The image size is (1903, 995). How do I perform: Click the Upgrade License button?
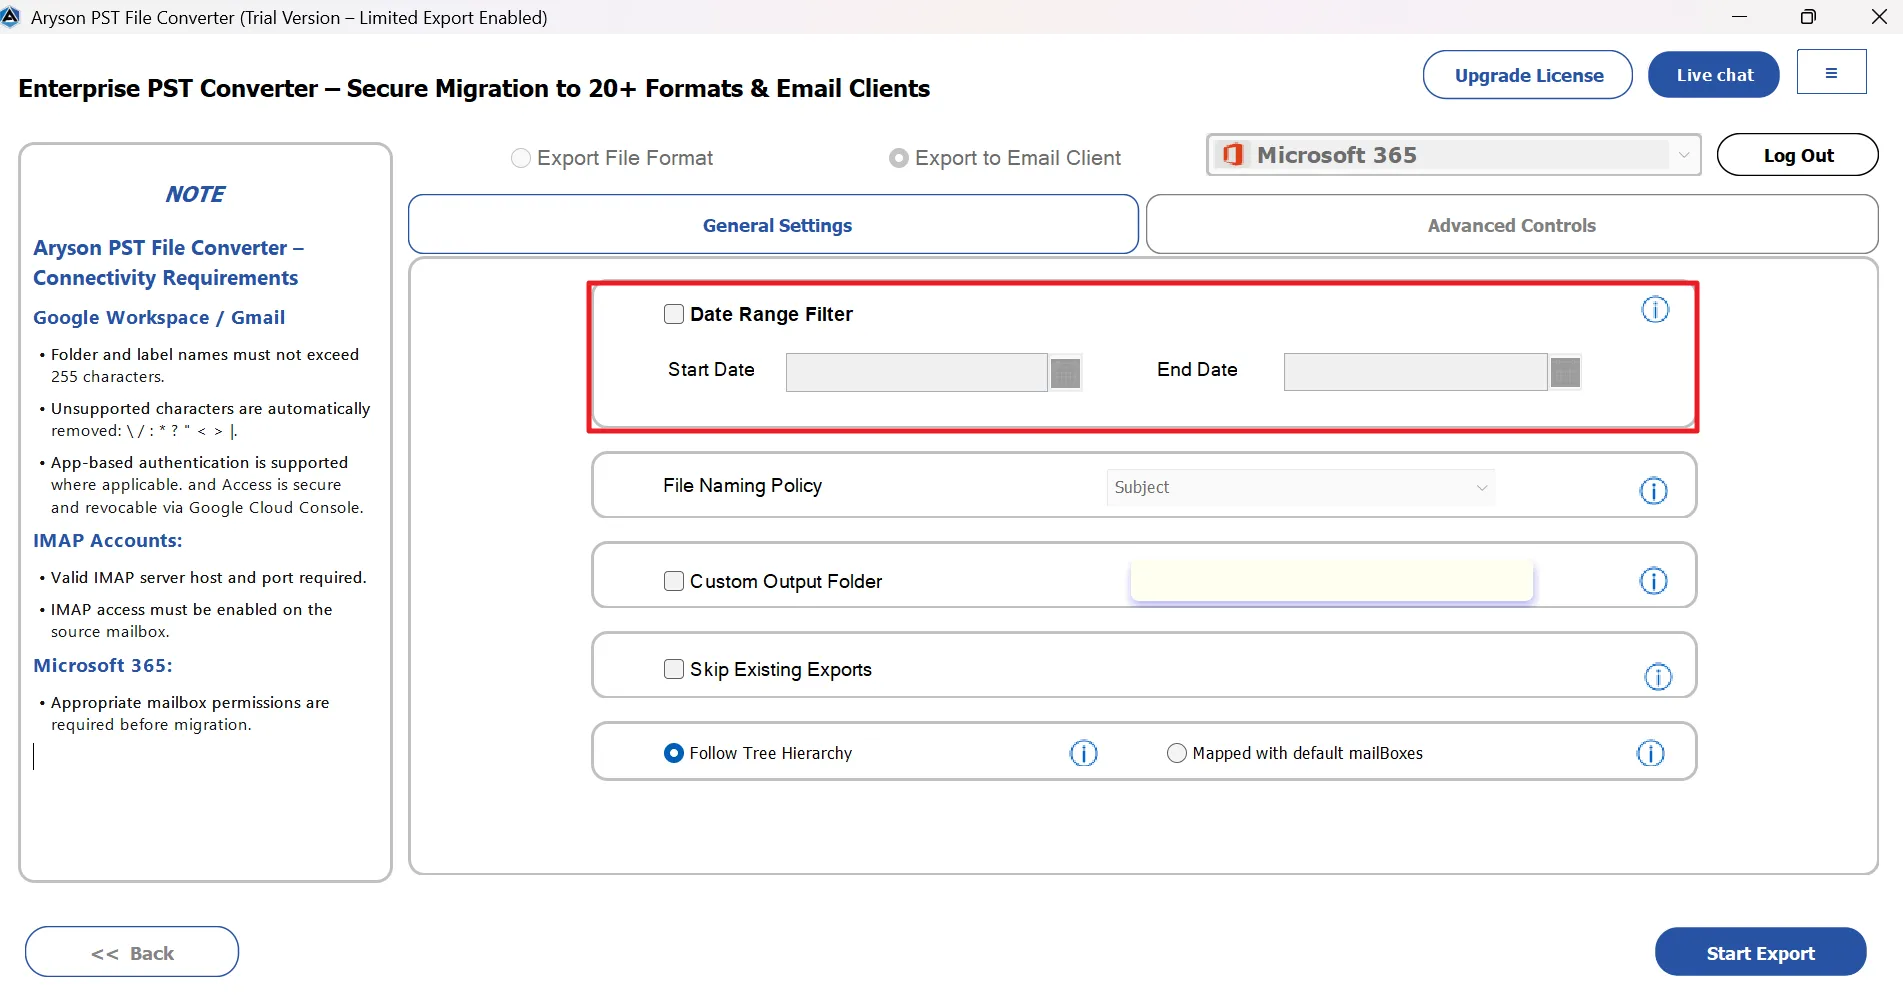[x=1528, y=75]
